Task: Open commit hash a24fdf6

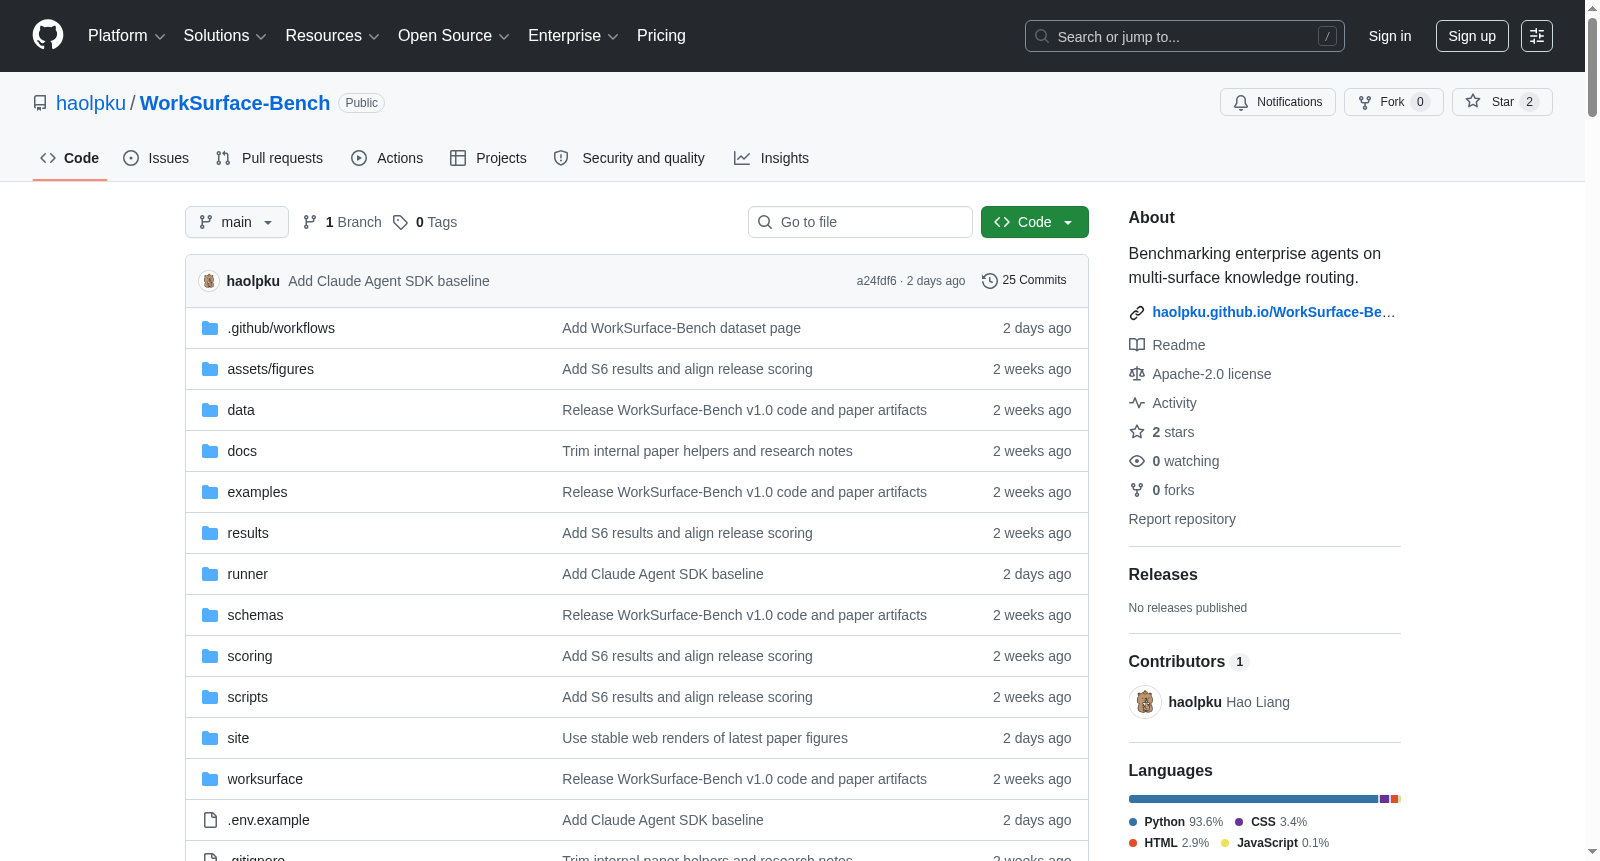Action: [x=876, y=281]
